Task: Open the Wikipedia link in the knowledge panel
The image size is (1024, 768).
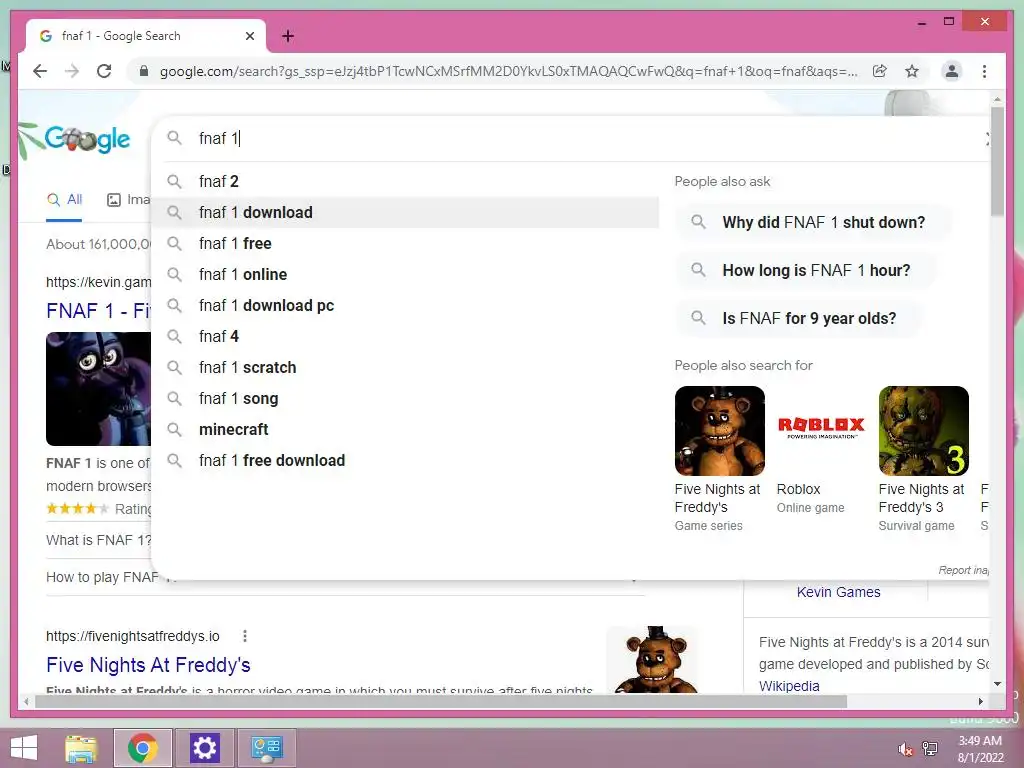Action: [789, 686]
